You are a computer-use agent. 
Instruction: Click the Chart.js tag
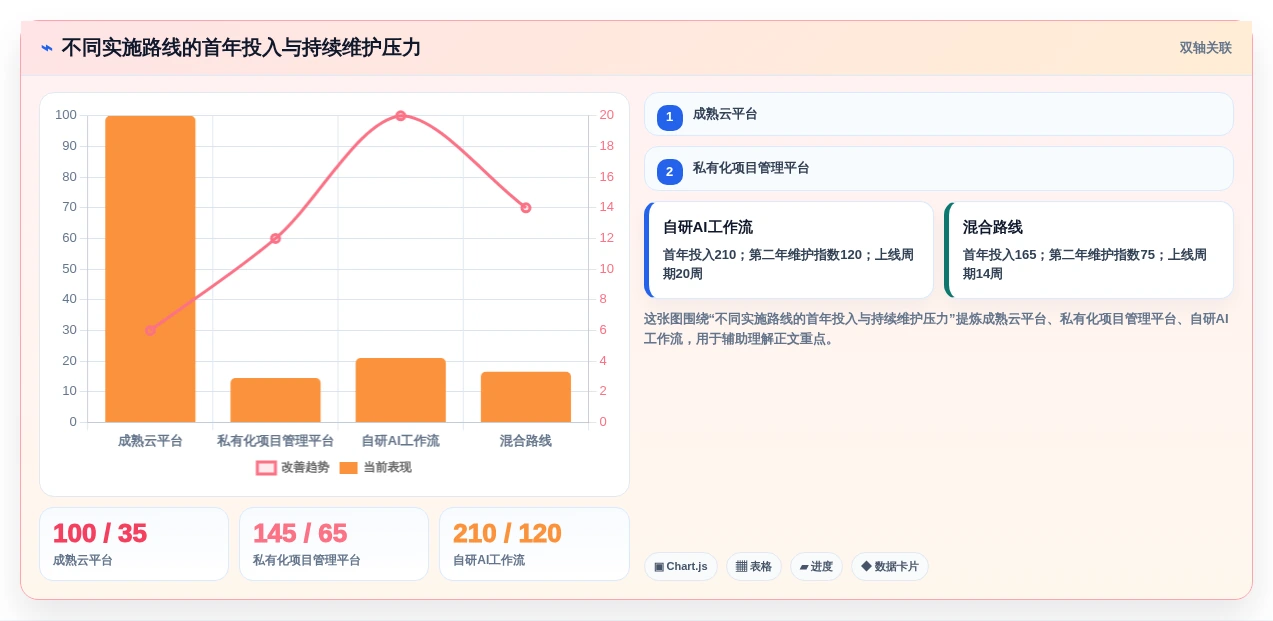point(681,567)
